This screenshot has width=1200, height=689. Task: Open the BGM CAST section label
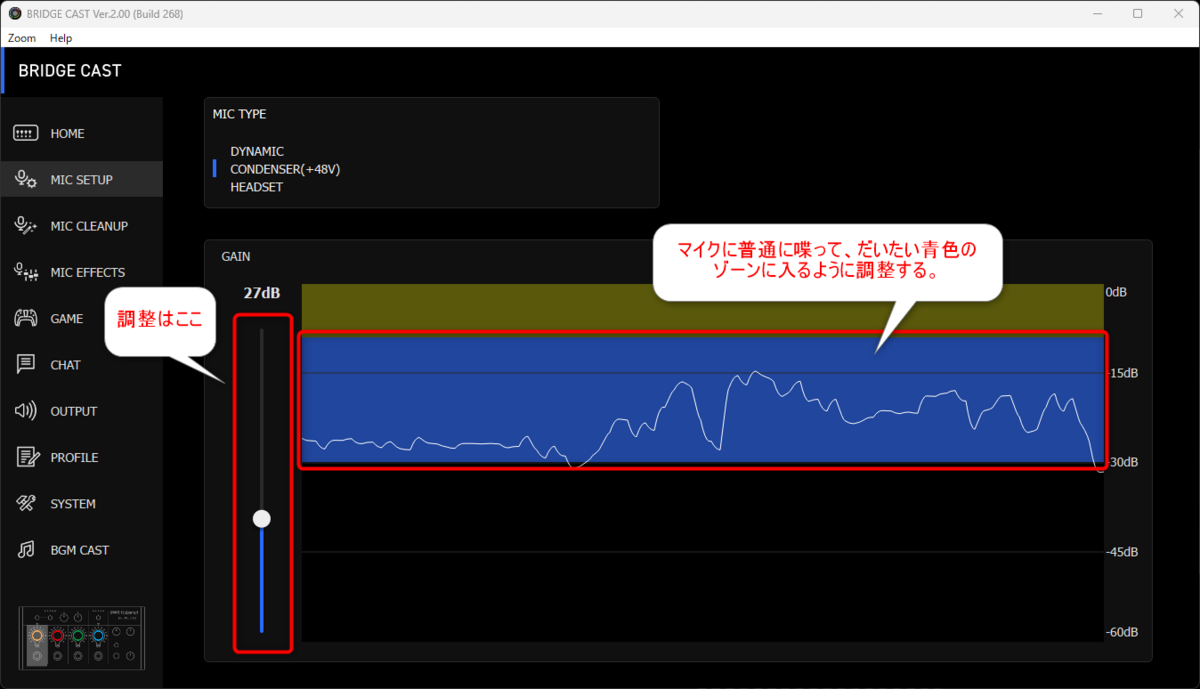(80, 550)
